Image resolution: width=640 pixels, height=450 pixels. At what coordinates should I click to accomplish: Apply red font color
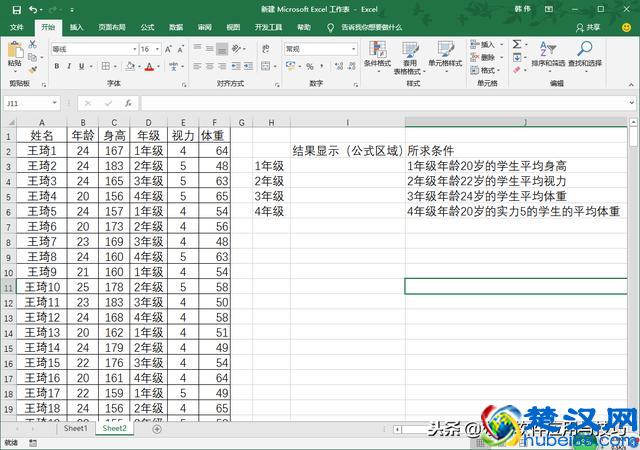(x=149, y=66)
